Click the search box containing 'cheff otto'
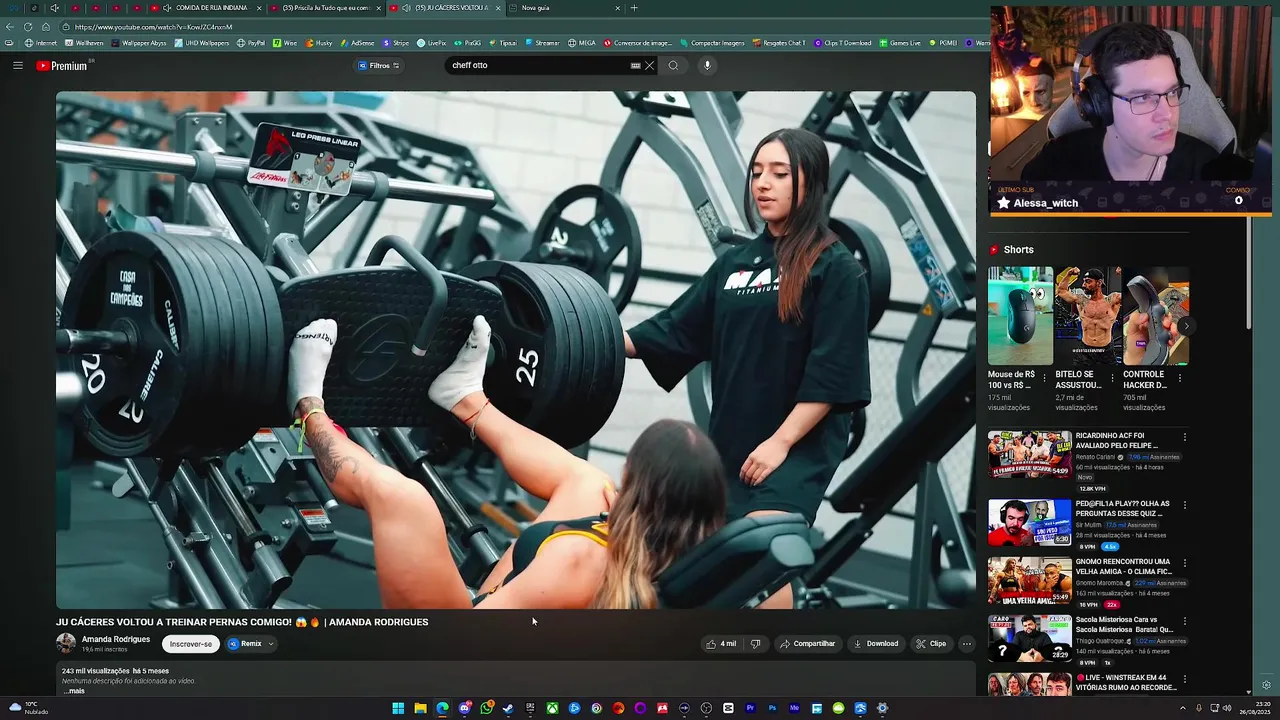Screen dimensions: 1280x720 538,66
